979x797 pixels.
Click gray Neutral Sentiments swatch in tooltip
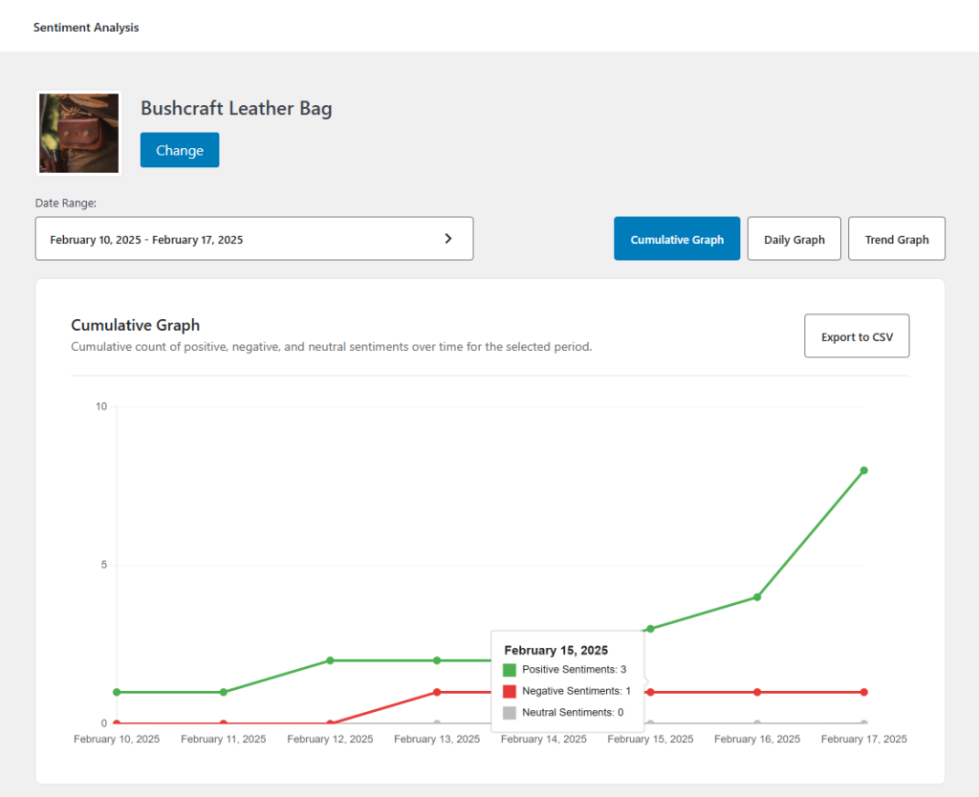tap(510, 713)
